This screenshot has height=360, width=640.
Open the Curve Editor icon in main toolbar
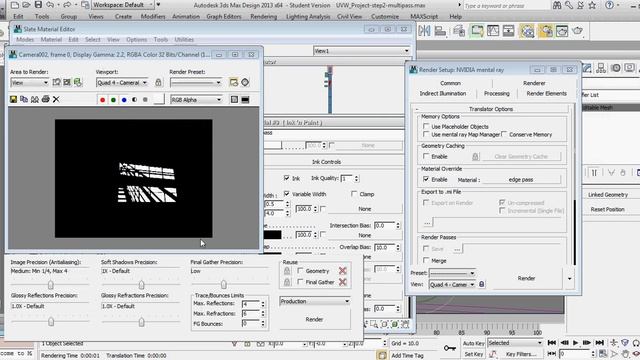coord(493,31)
